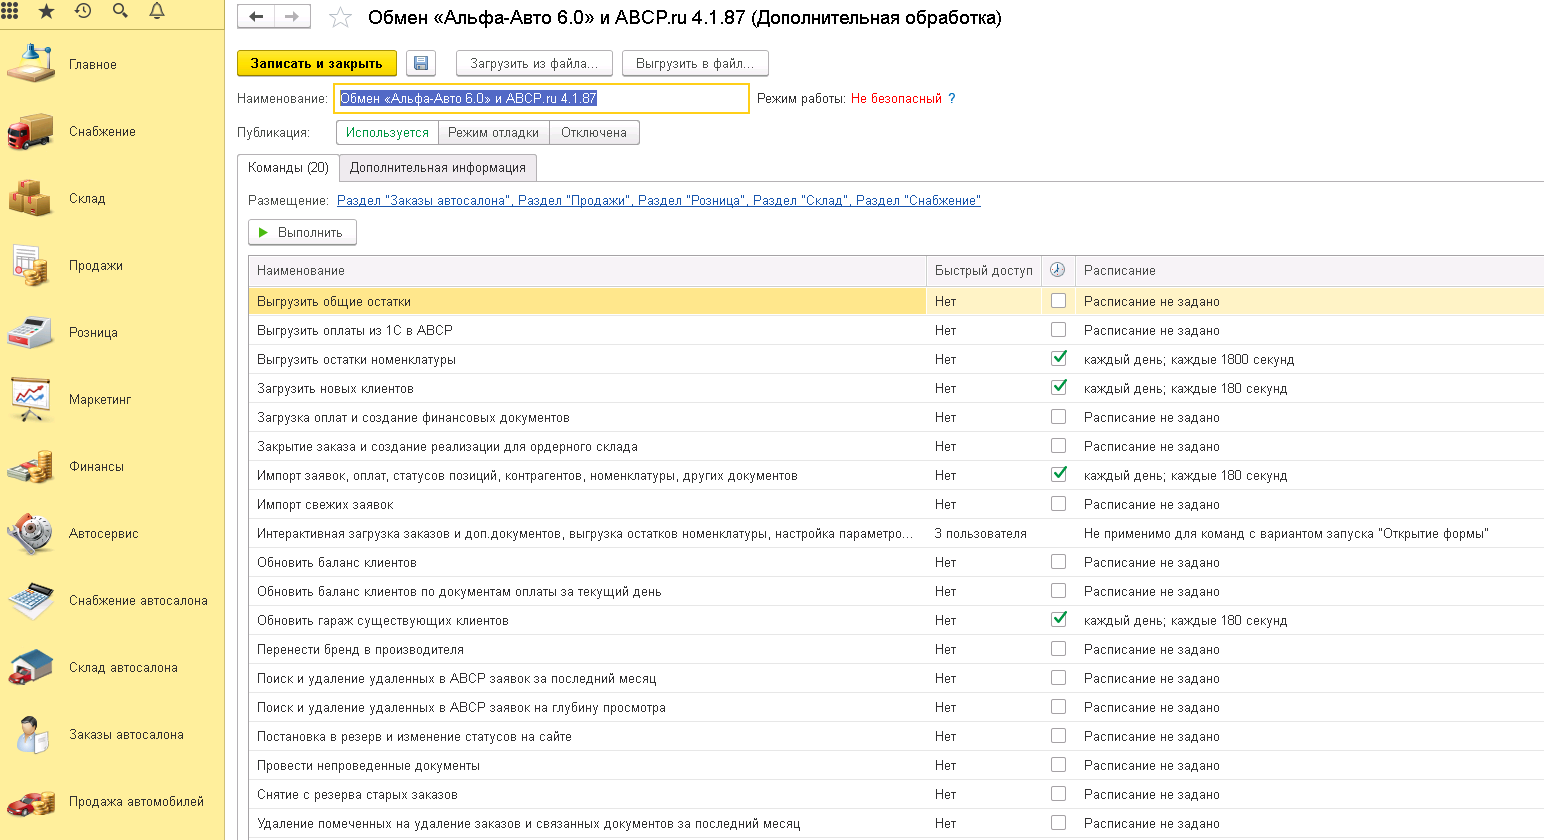The image size is (1544, 840).
Task: Click the Наименование input field
Action: pos(541,98)
